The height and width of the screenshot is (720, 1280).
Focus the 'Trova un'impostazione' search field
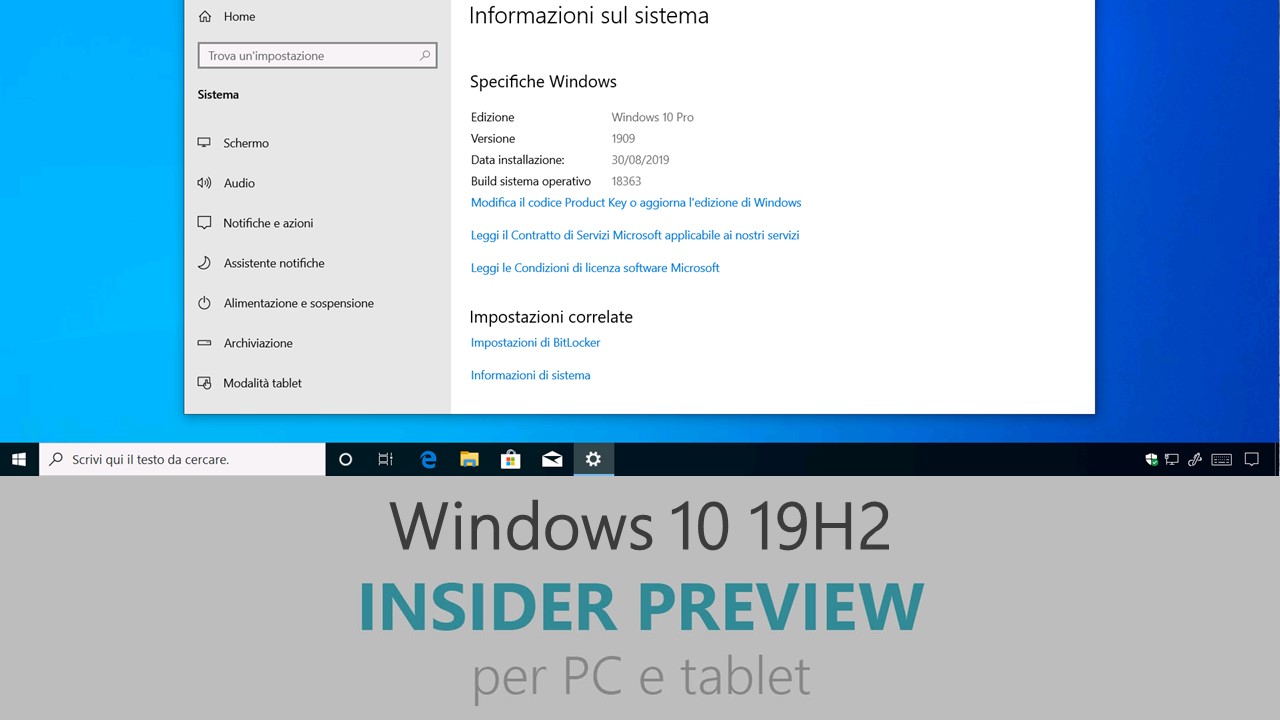318,56
